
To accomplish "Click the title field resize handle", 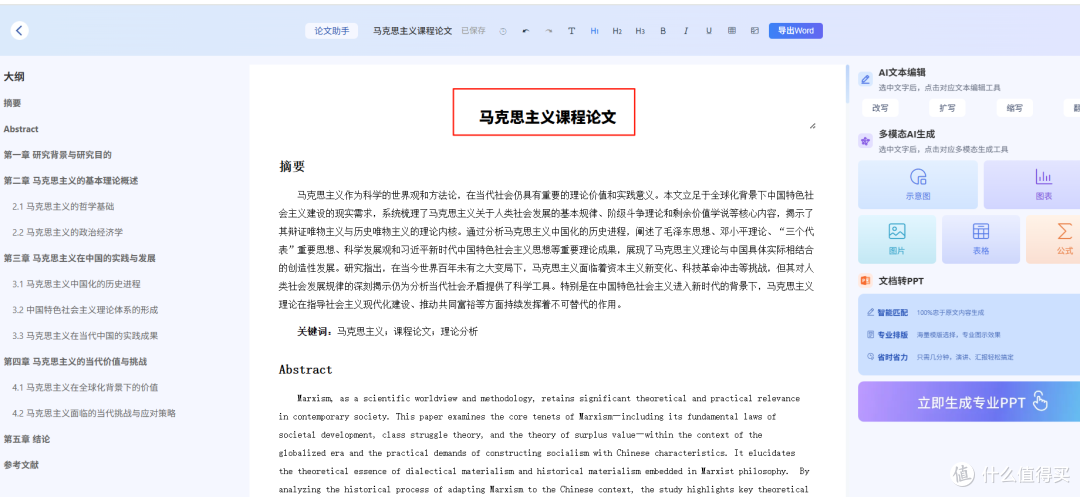I will (812, 126).
